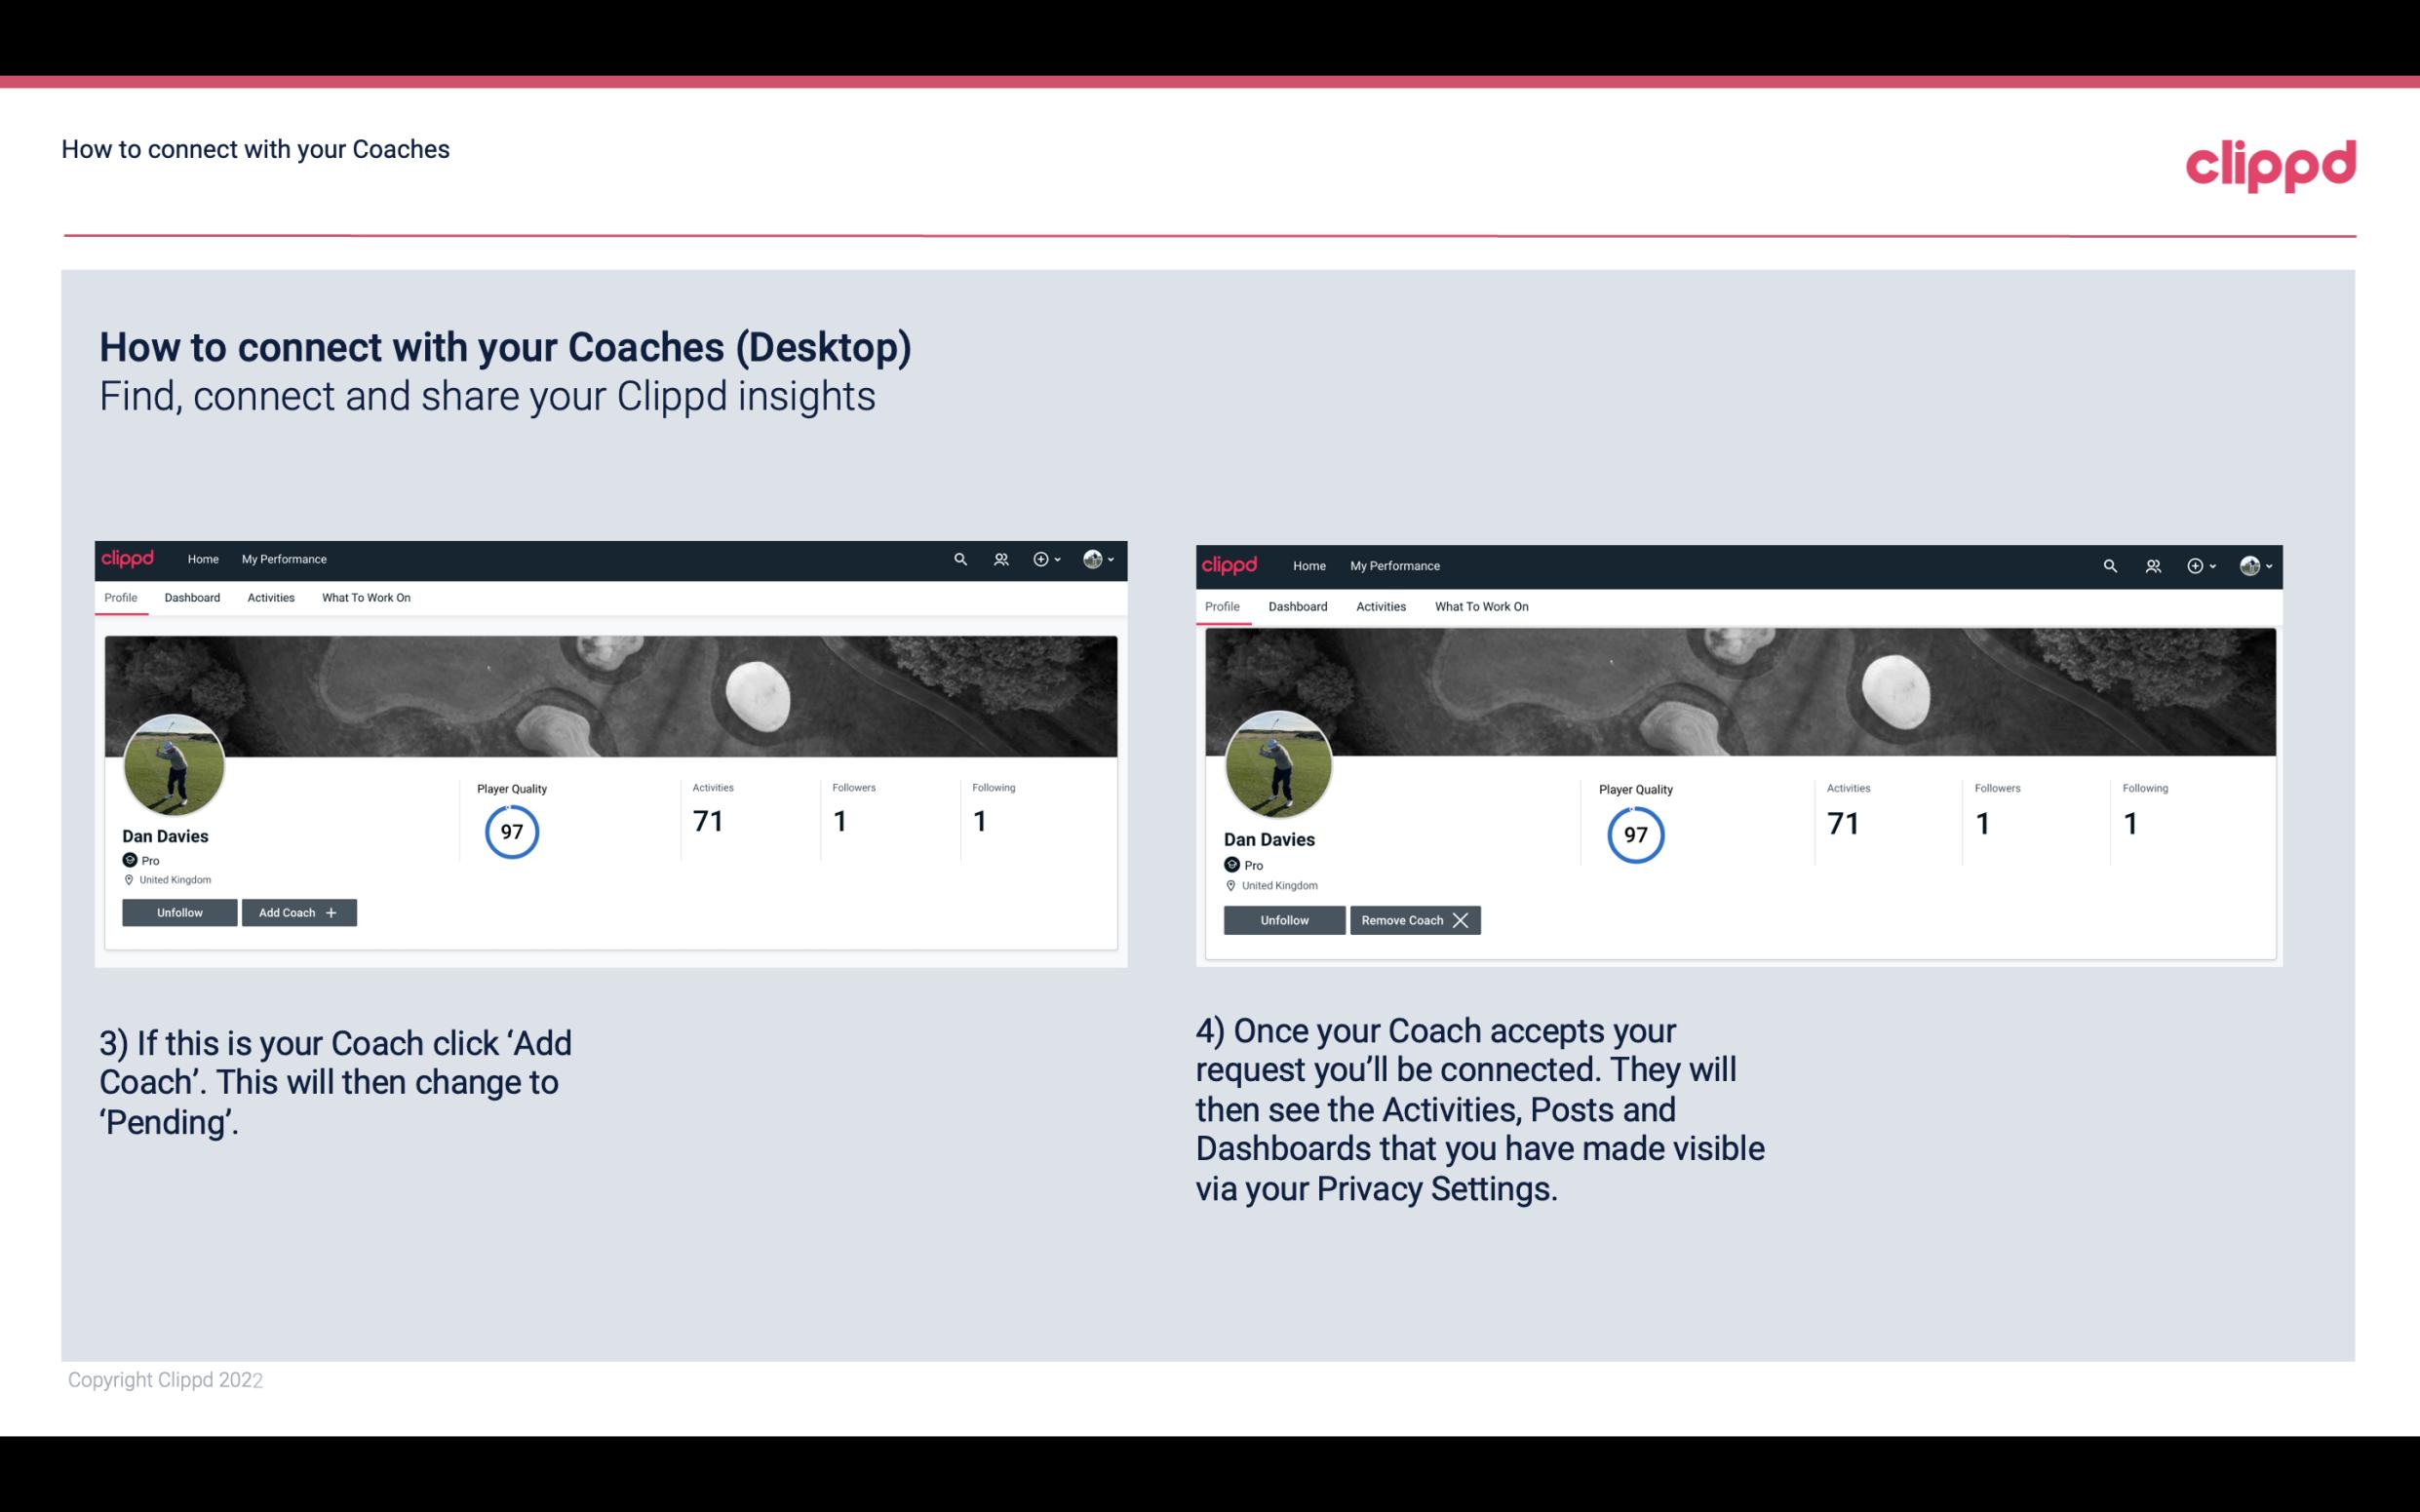Screen dimensions: 2420x1512
Task: Click the 'Add Coach' button on left profile
Action: click(298, 912)
